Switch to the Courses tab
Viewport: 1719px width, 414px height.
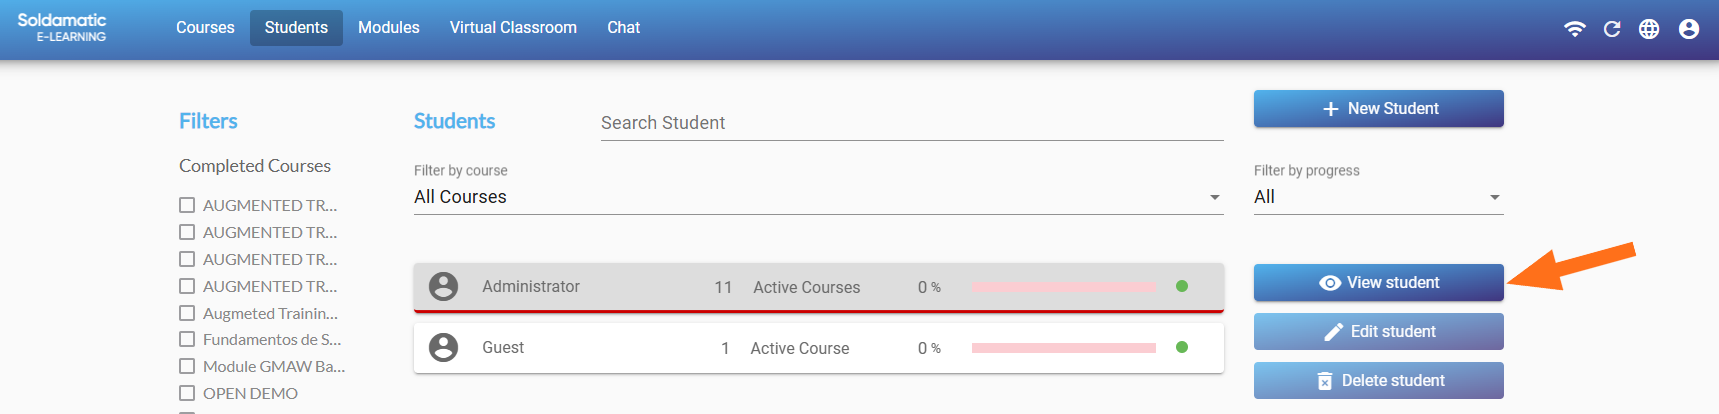click(x=205, y=28)
